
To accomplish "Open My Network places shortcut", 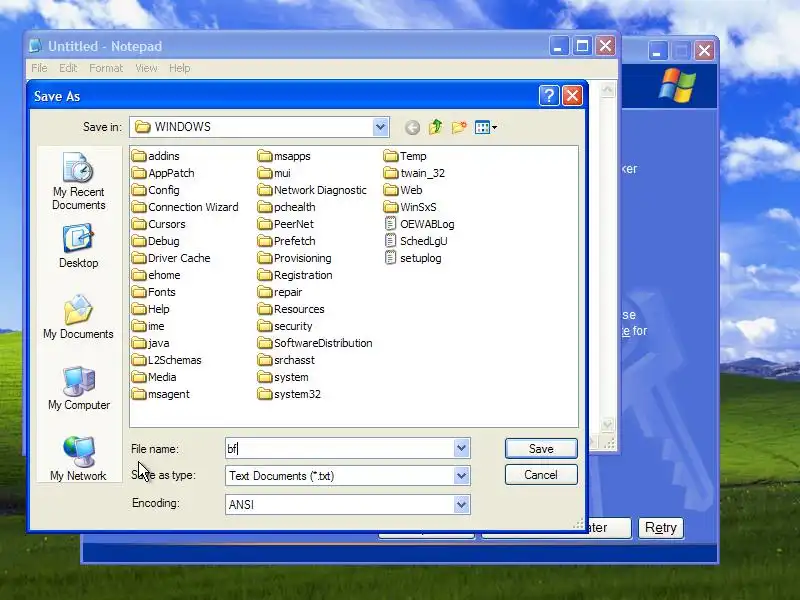I will [79, 459].
